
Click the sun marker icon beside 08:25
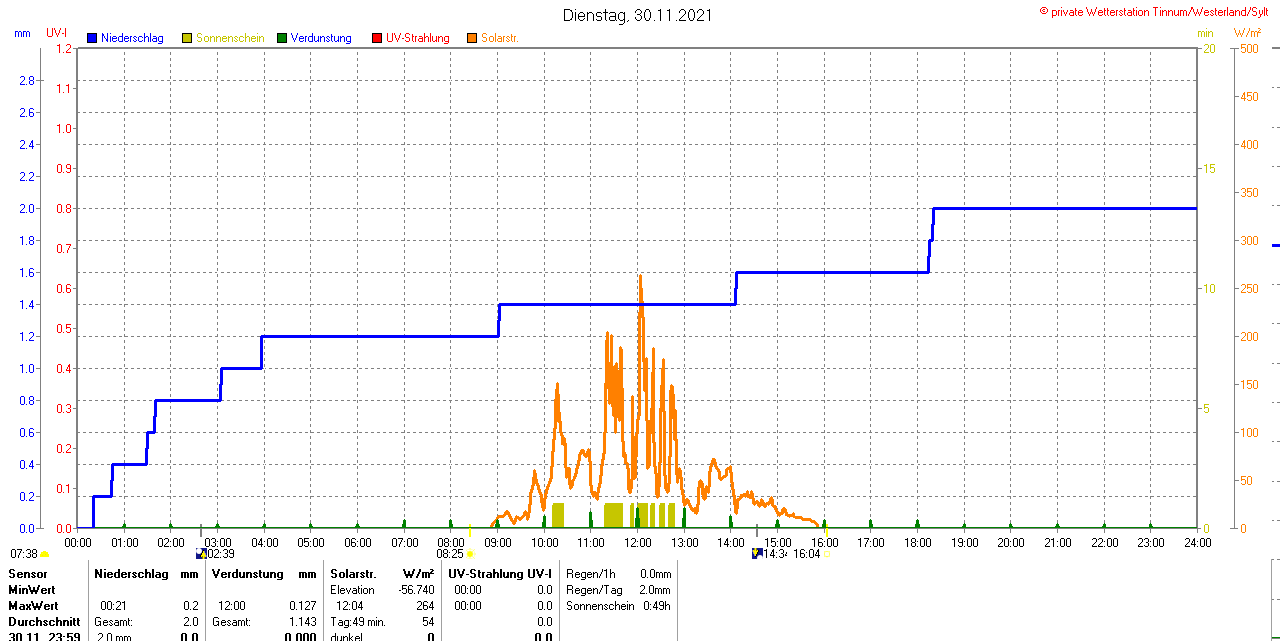471,553
